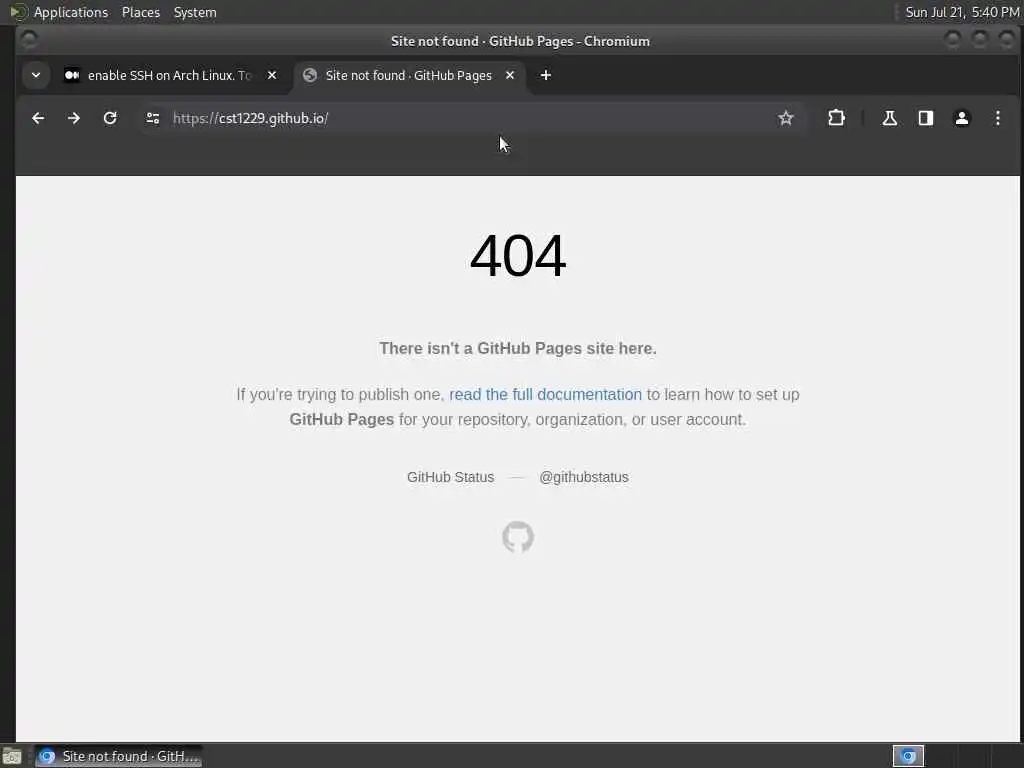This screenshot has height=768, width=1024.
Task: Toggle the side panel icon
Action: coord(925,118)
